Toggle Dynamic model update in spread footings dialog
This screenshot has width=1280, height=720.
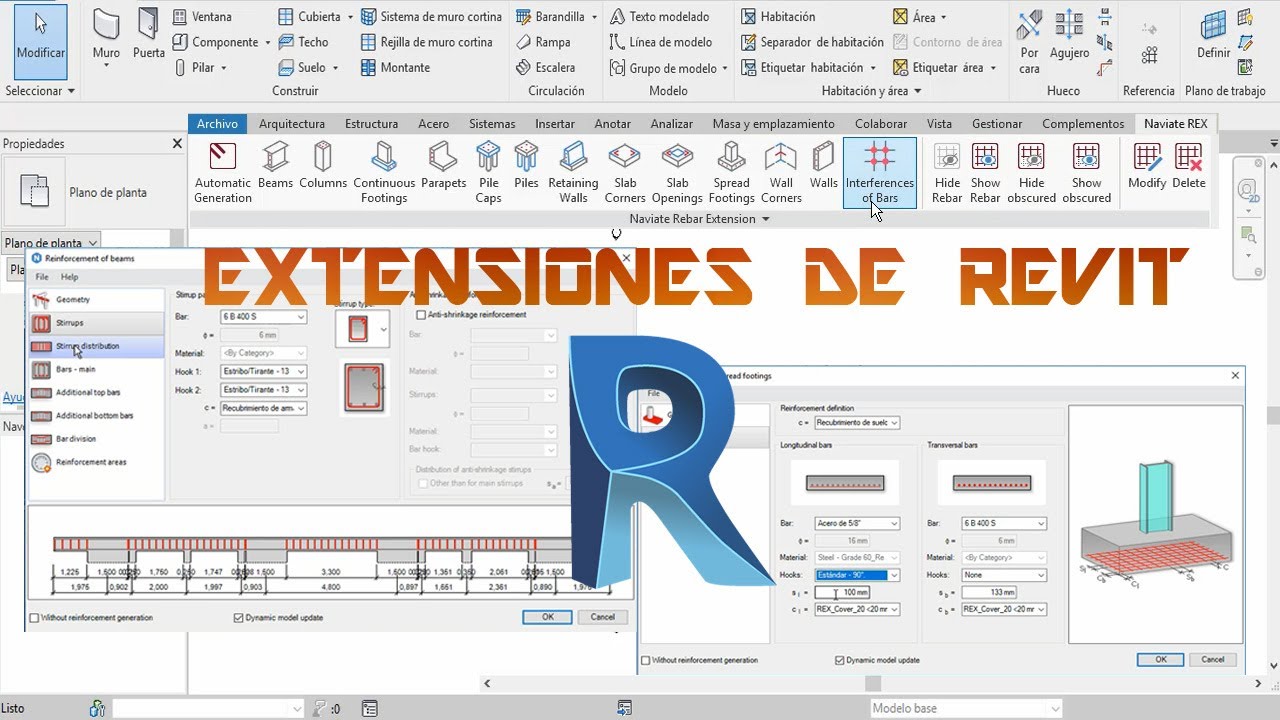click(x=840, y=660)
